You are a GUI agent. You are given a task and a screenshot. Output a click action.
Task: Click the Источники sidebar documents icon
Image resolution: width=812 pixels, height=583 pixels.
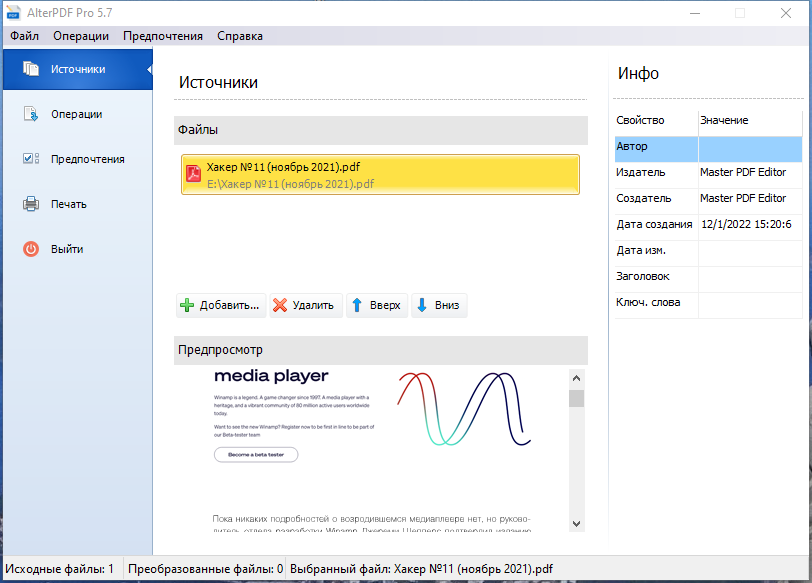(x=31, y=69)
